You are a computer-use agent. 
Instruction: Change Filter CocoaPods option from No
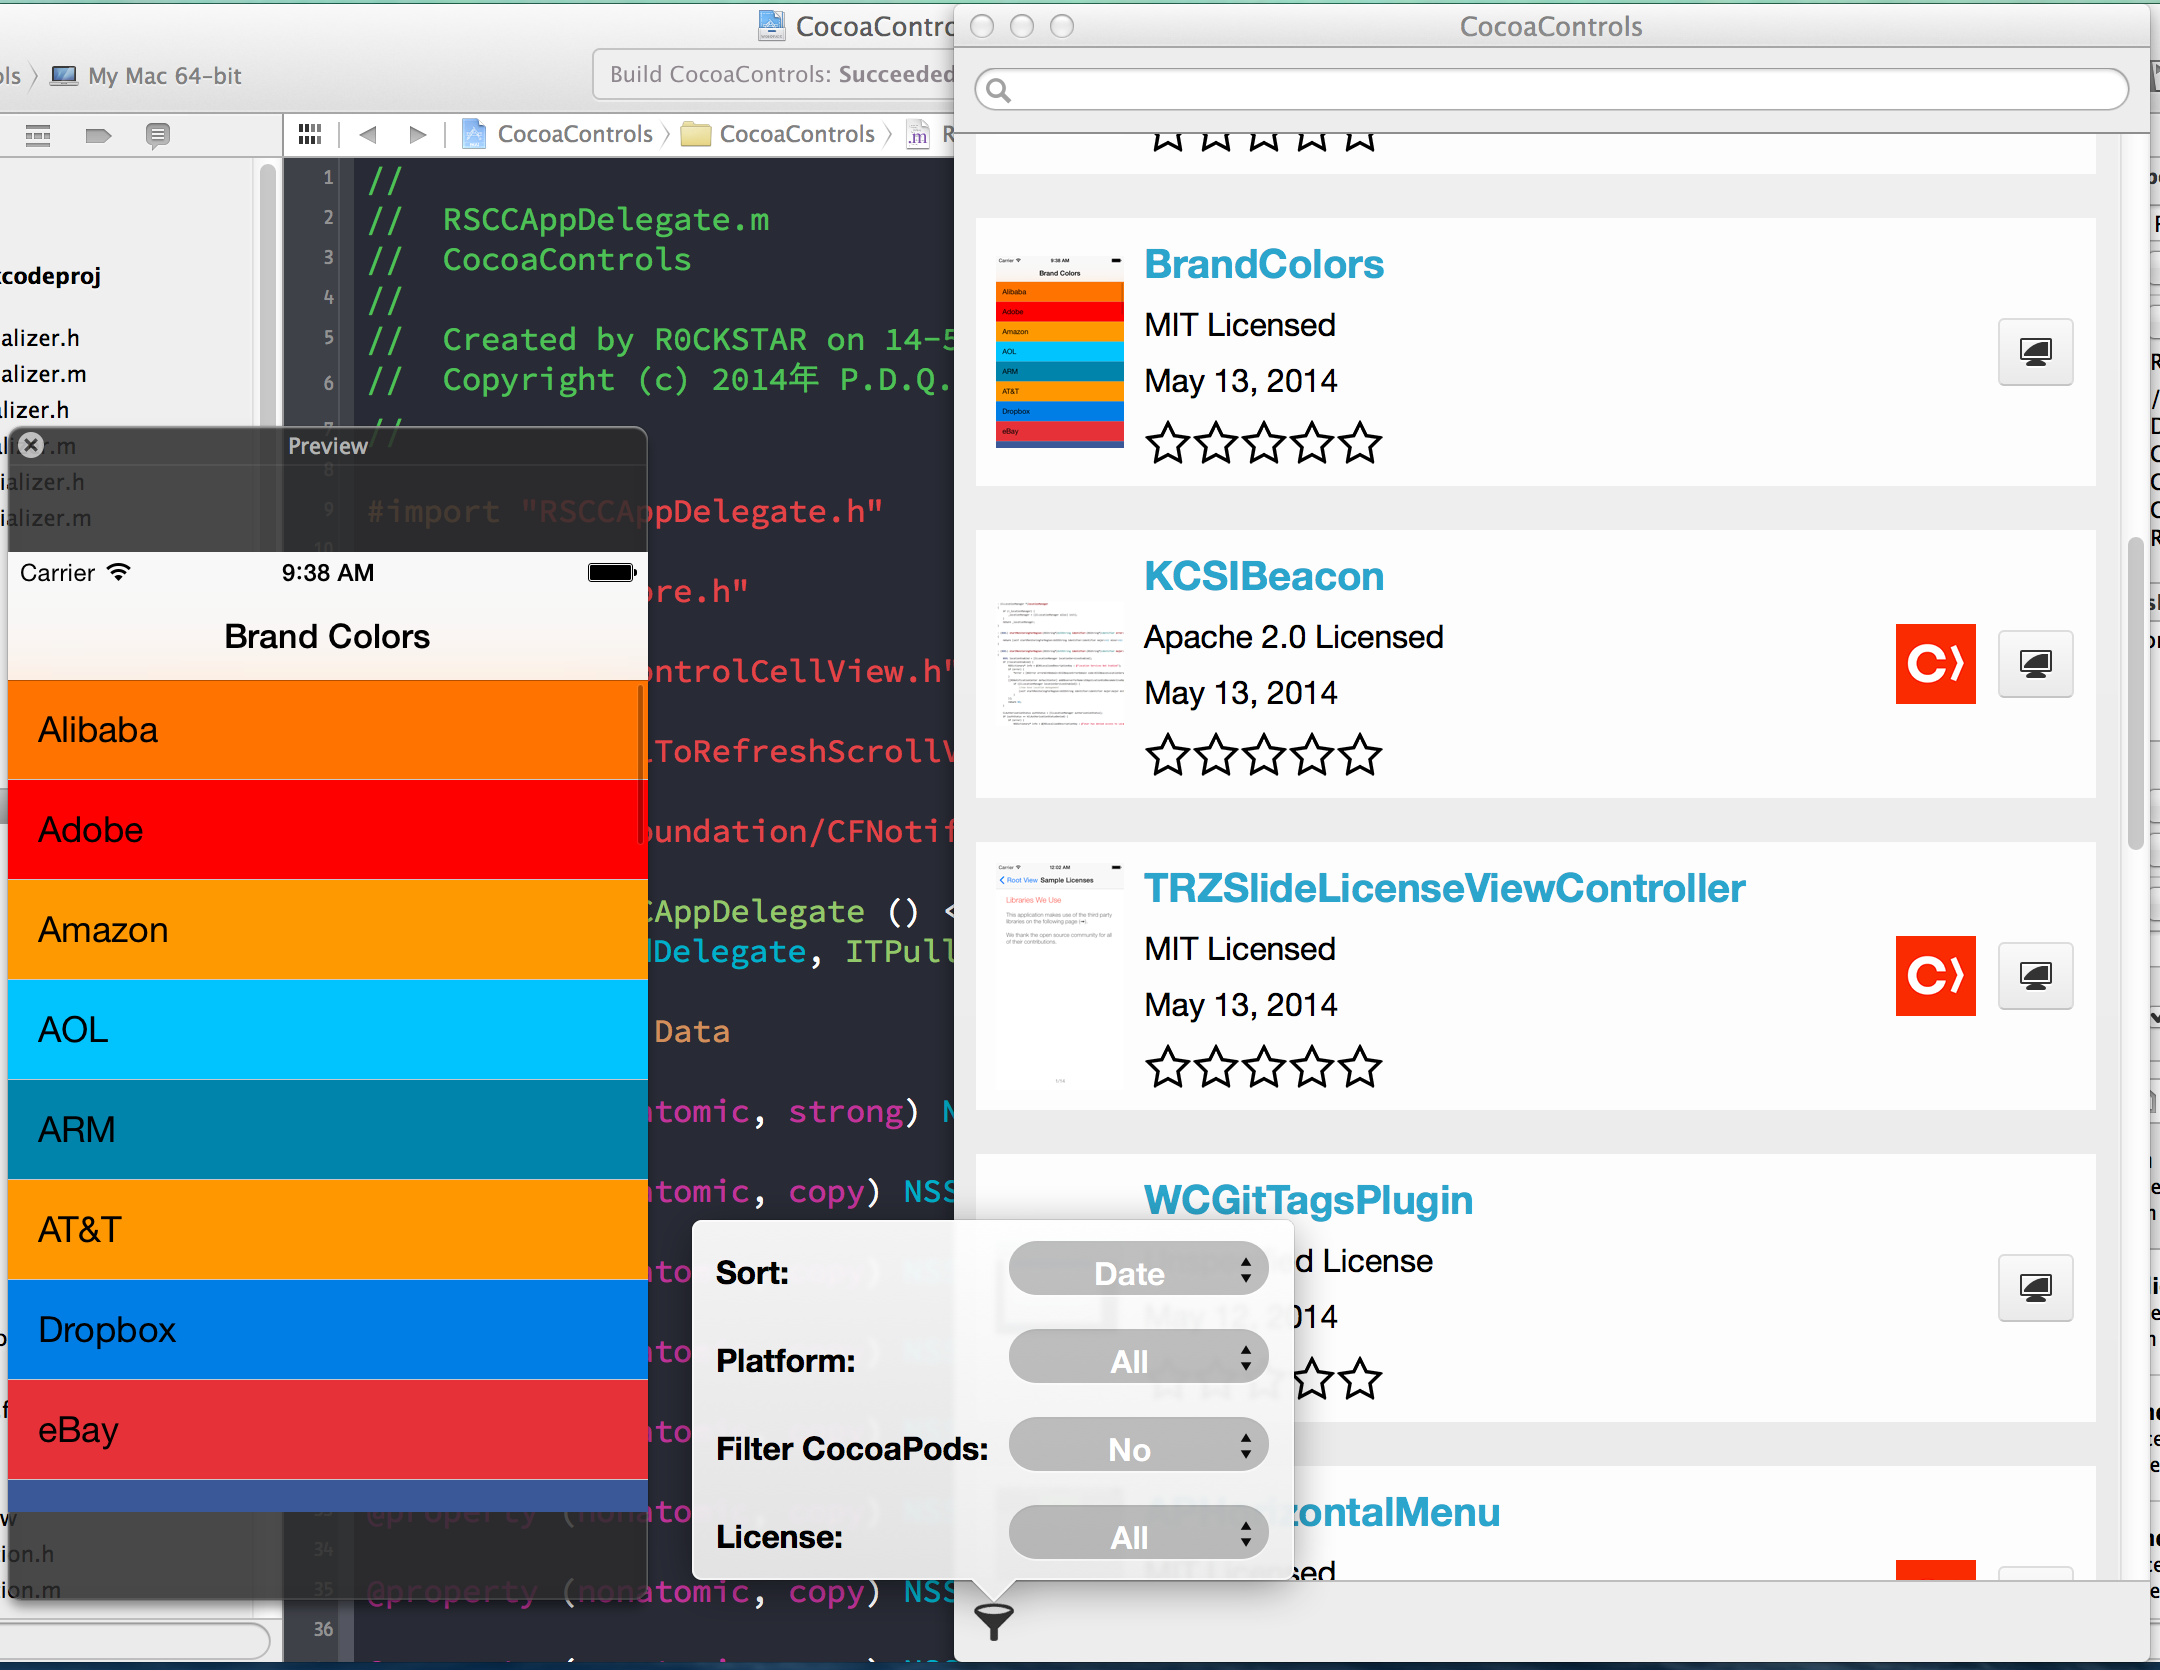pos(1138,1446)
